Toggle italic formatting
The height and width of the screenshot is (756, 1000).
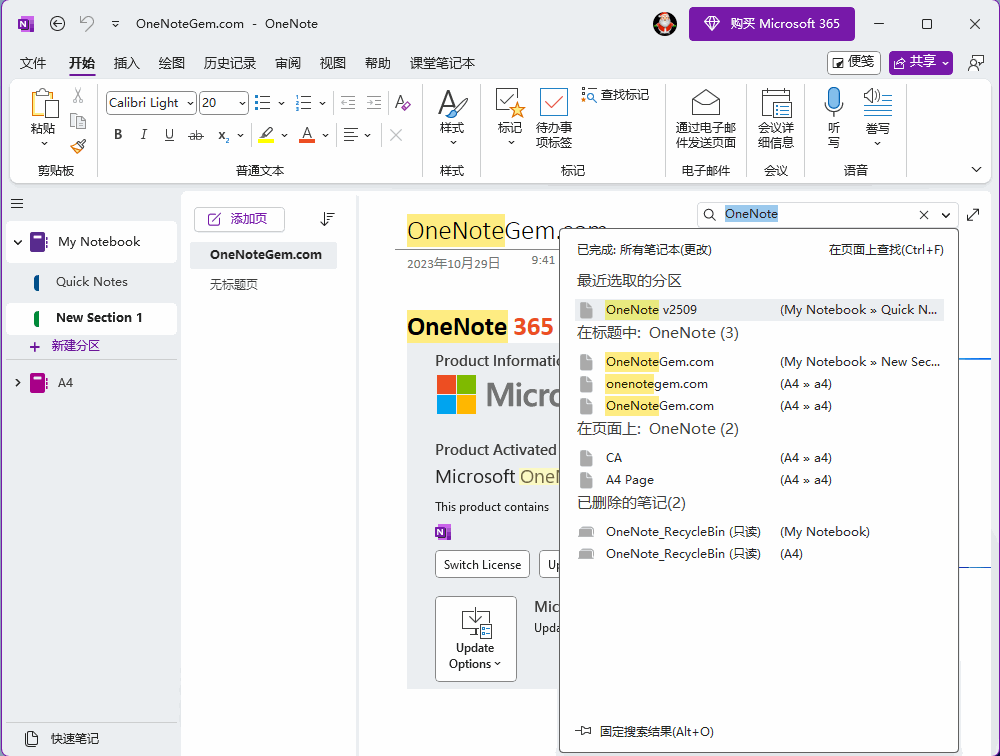(x=144, y=135)
